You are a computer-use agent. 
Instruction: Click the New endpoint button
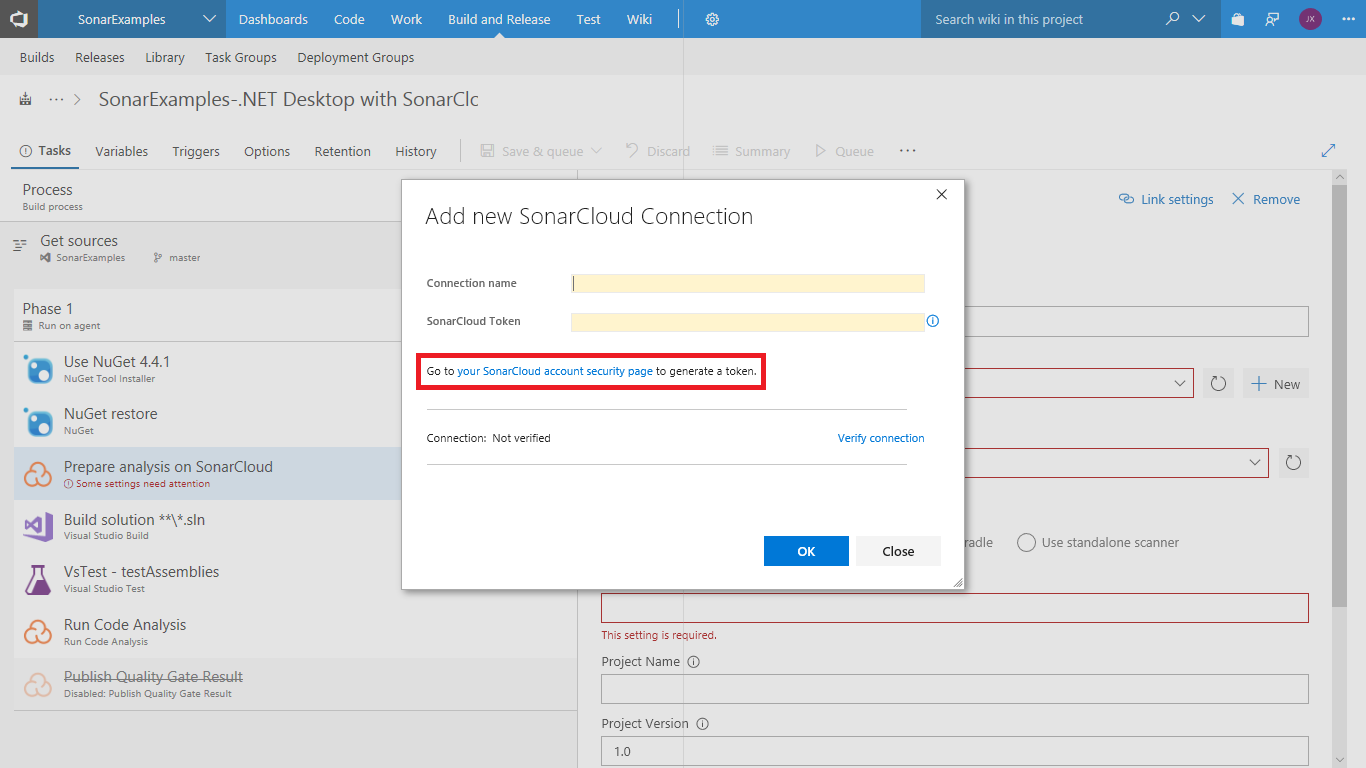tap(1275, 384)
